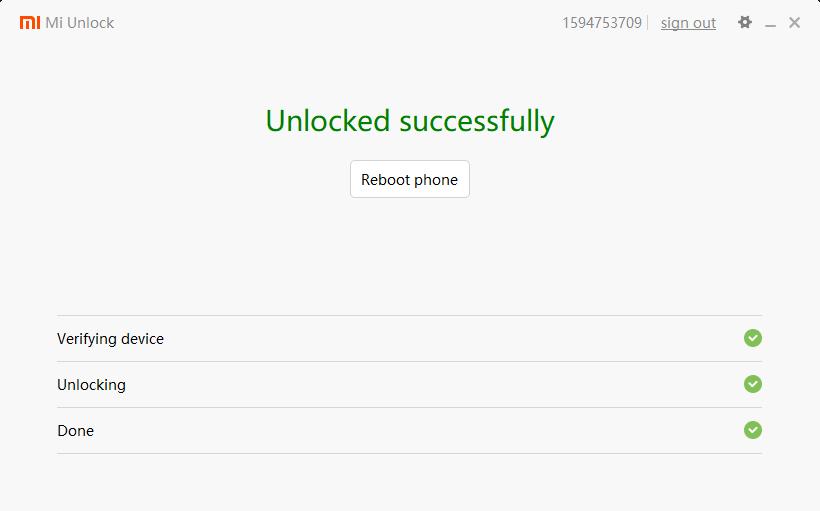Screen dimensions: 820x511
Task: Click the vertical separator before sign out
Action: [648, 23]
